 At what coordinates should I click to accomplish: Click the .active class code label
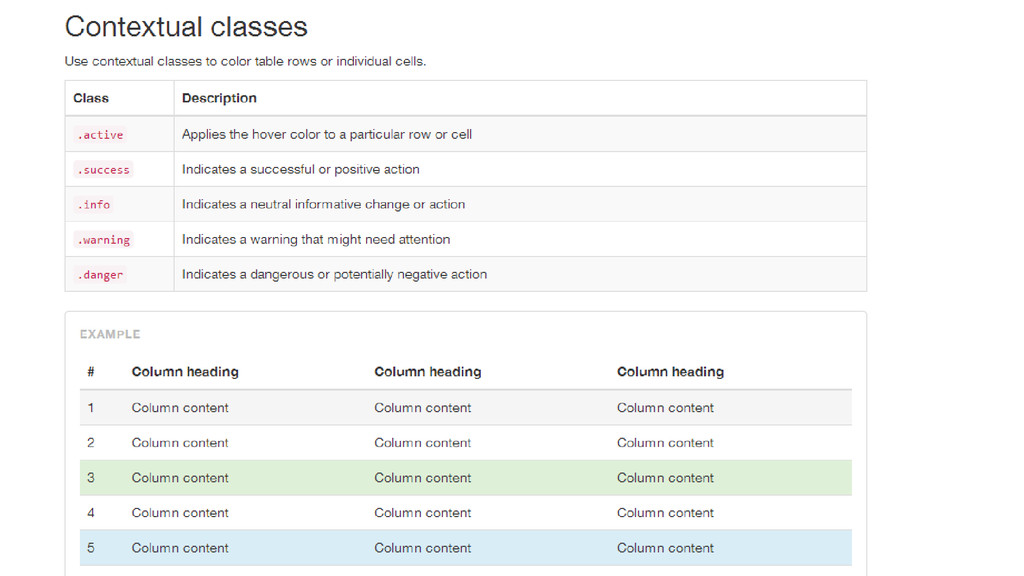(100, 135)
